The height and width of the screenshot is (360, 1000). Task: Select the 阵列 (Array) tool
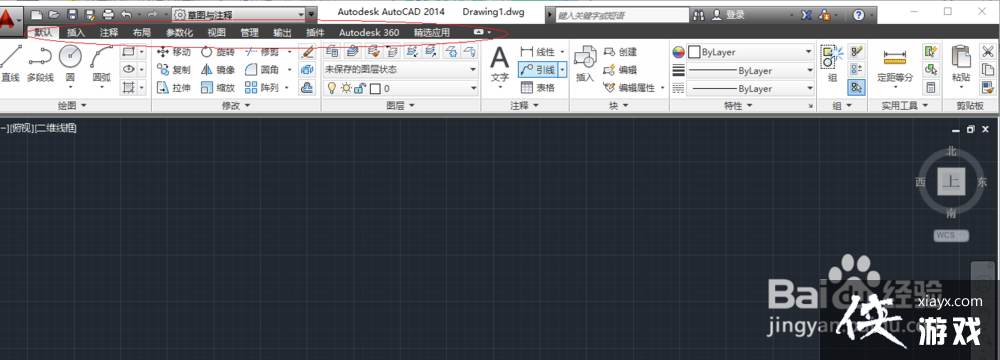click(x=261, y=88)
